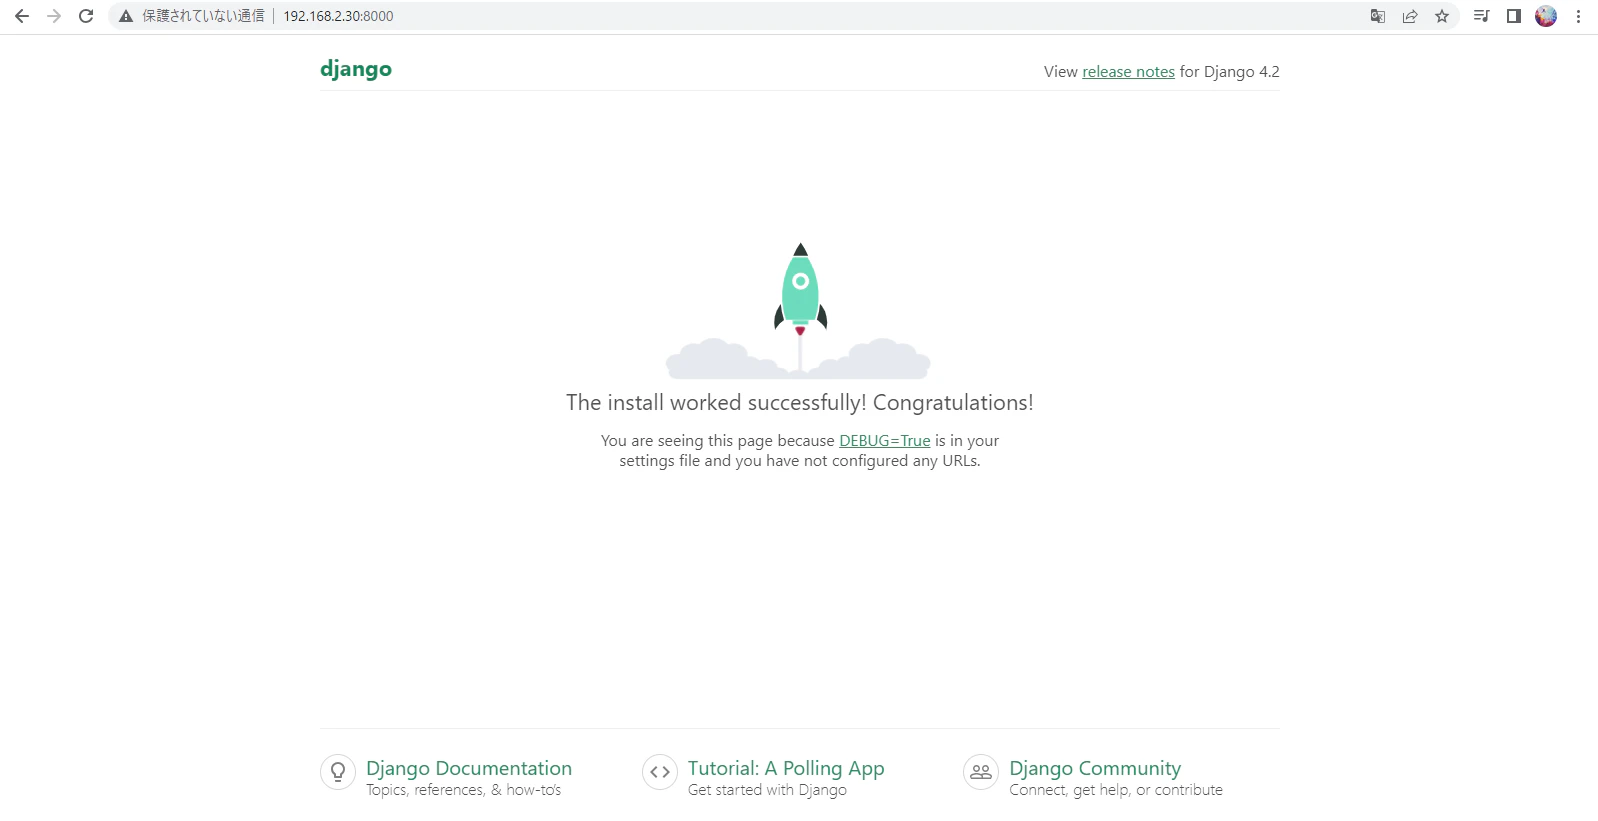
Task: Click 'Get started with Django' text
Action: tap(767, 790)
